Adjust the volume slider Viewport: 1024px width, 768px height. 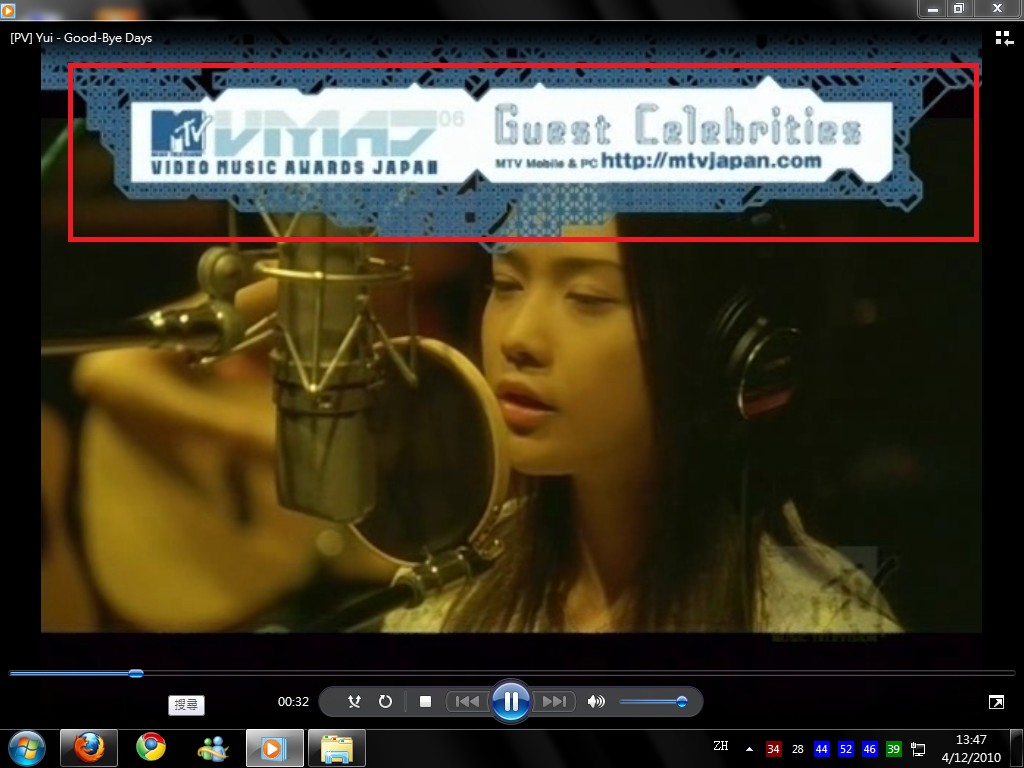pos(653,701)
